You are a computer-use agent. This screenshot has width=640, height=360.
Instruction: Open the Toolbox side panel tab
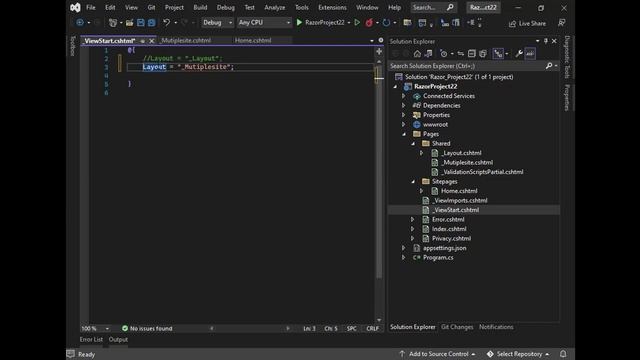[x=73, y=46]
